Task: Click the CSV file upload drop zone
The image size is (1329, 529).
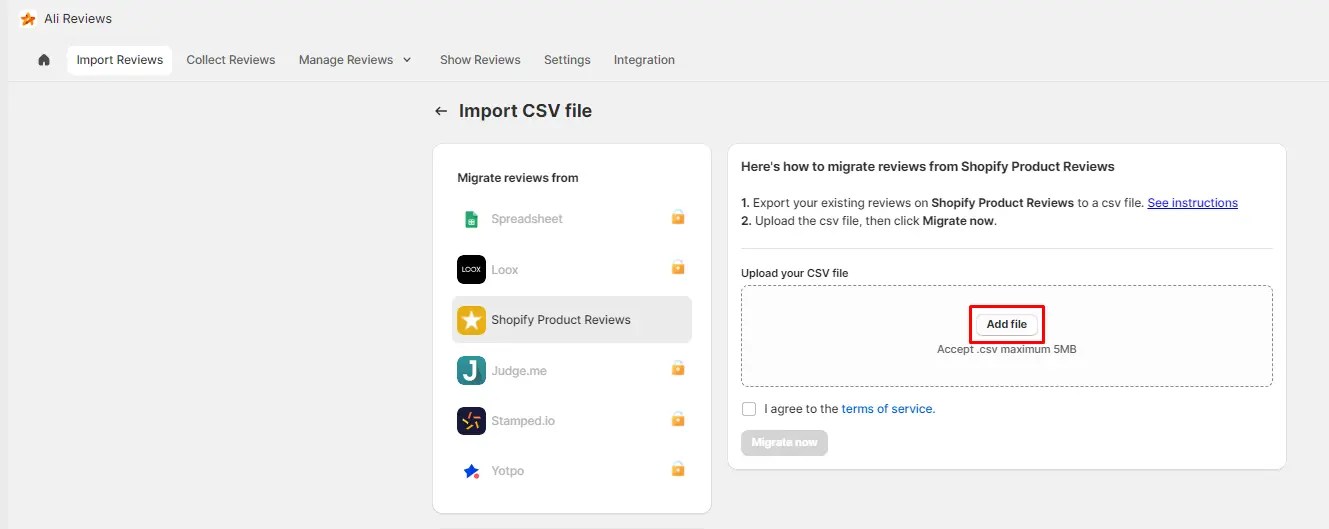Action: 1007,336
